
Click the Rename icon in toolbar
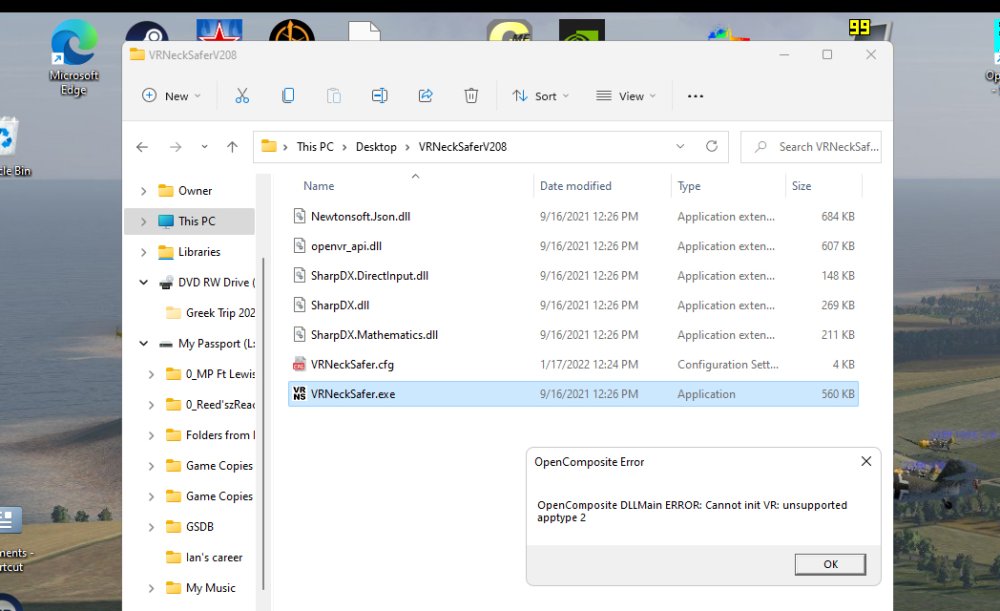click(379, 96)
